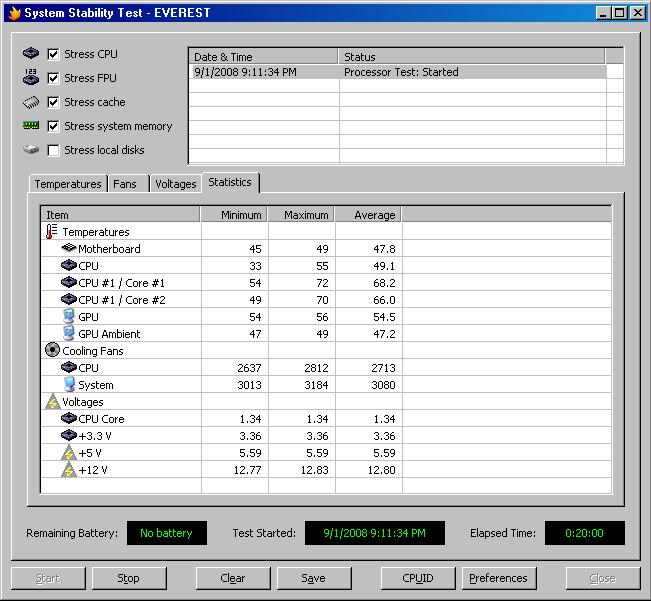This screenshot has width=651, height=602.
Task: Click the EVEREST flame icon in title bar
Action: [x=15, y=13]
